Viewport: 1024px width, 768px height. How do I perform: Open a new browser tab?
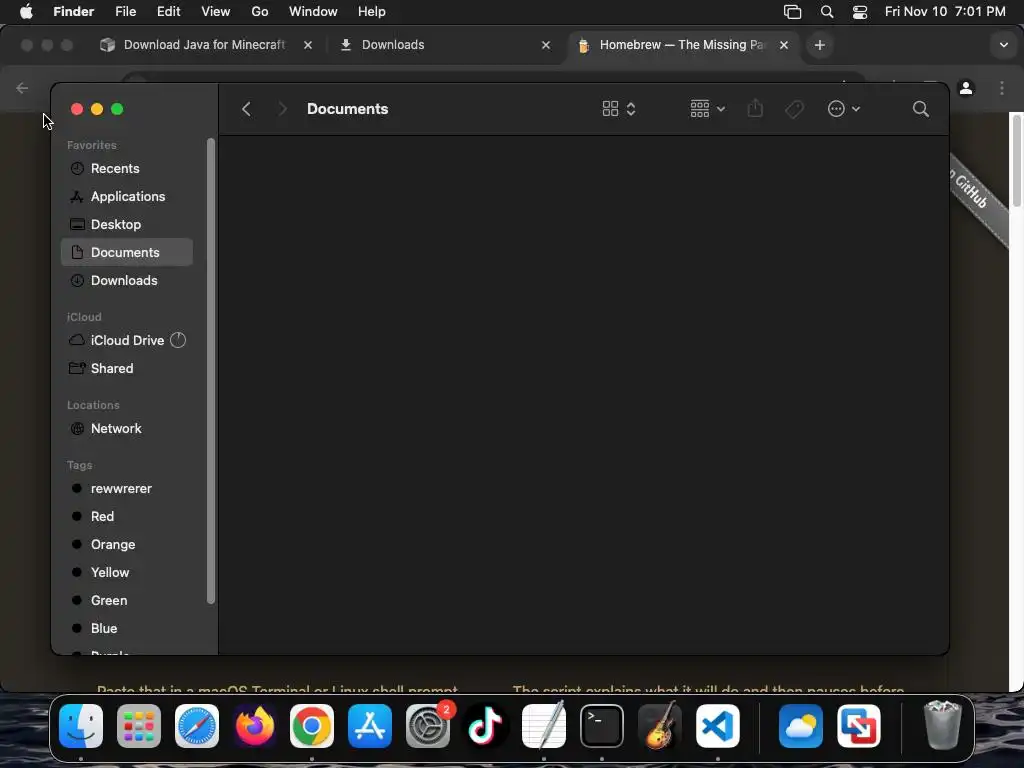pyautogui.click(x=820, y=45)
